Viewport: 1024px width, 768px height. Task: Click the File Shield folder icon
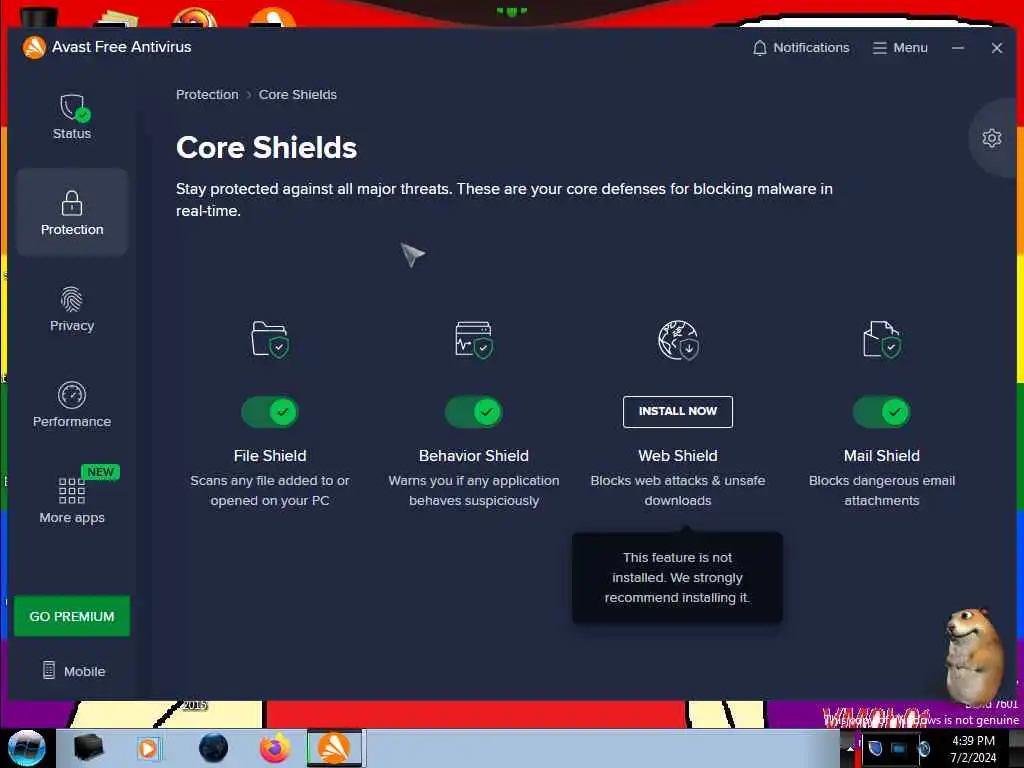[270, 339]
